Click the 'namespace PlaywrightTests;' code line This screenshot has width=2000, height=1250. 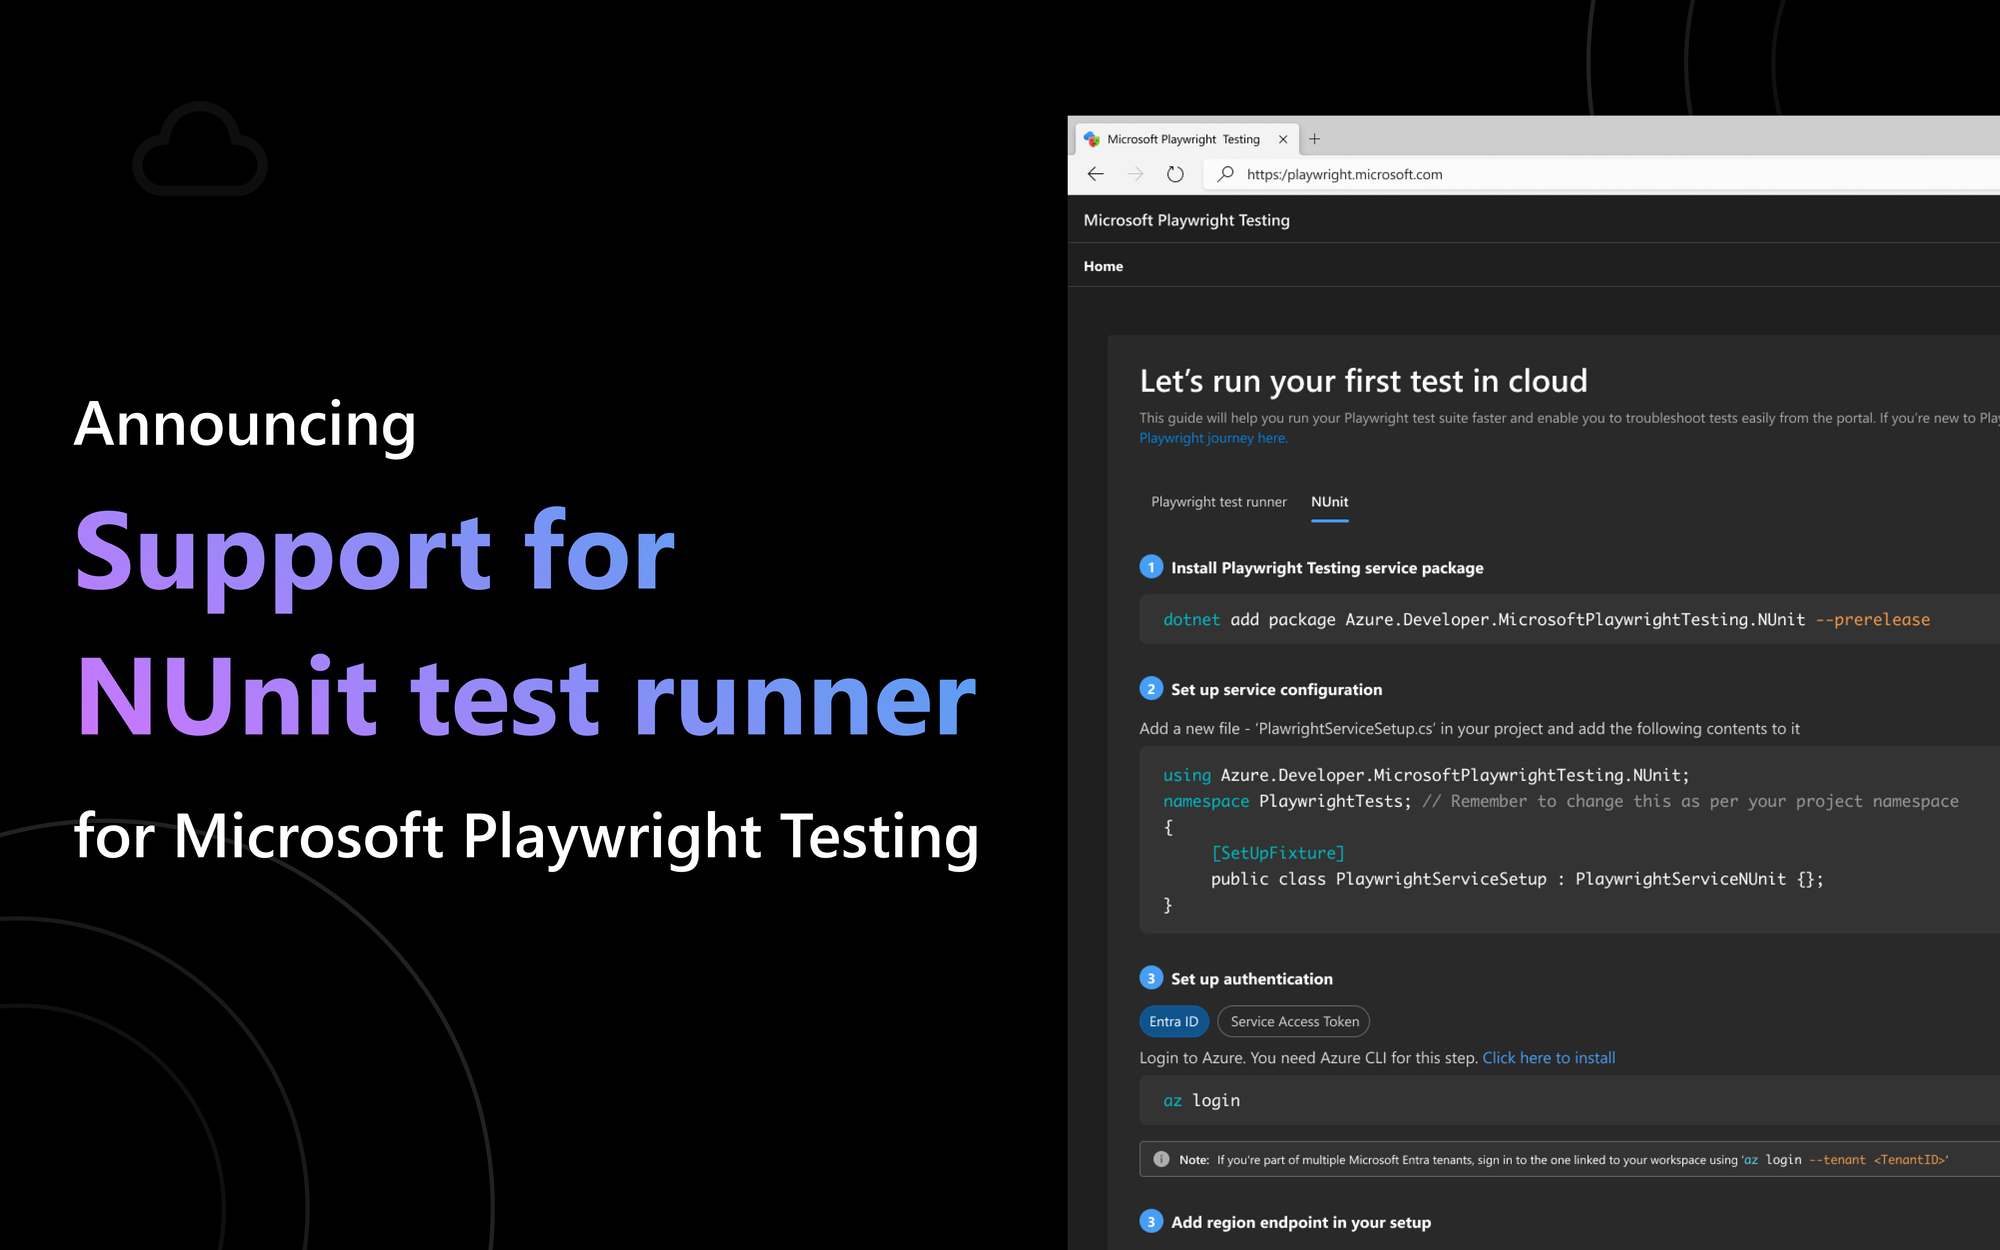(1287, 801)
